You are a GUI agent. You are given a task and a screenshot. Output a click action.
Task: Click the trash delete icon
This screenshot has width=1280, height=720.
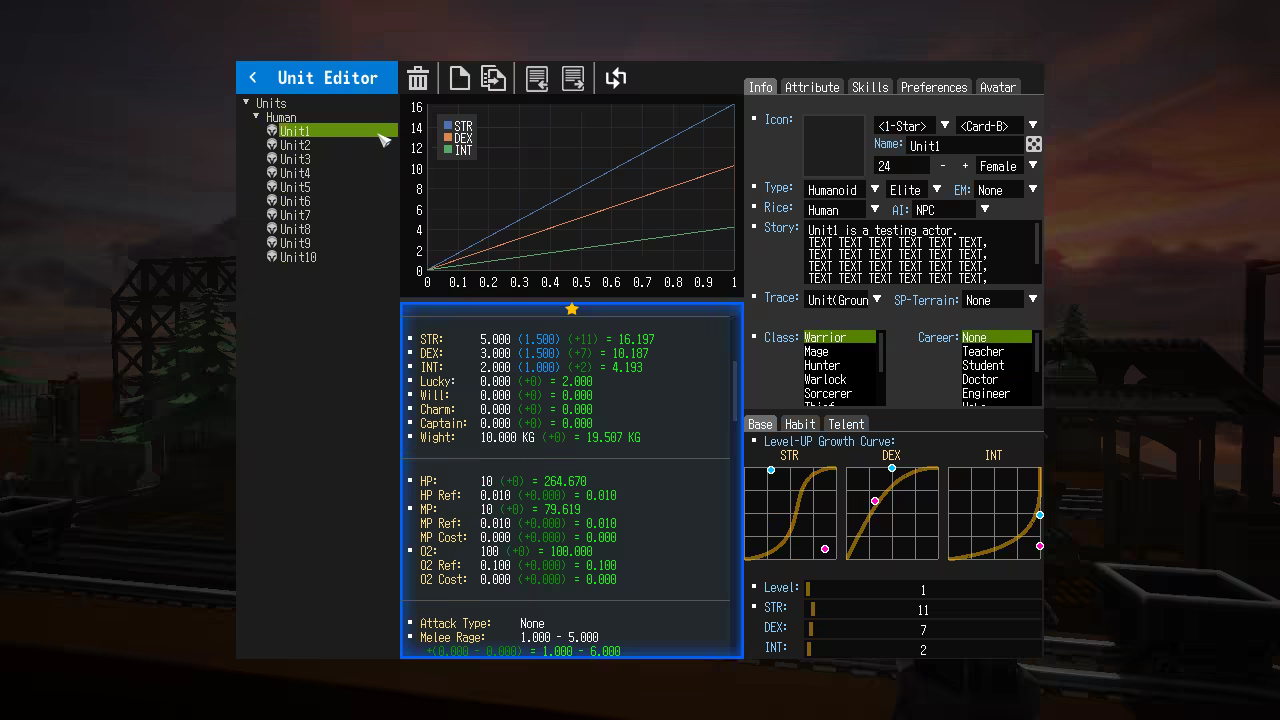[418, 78]
